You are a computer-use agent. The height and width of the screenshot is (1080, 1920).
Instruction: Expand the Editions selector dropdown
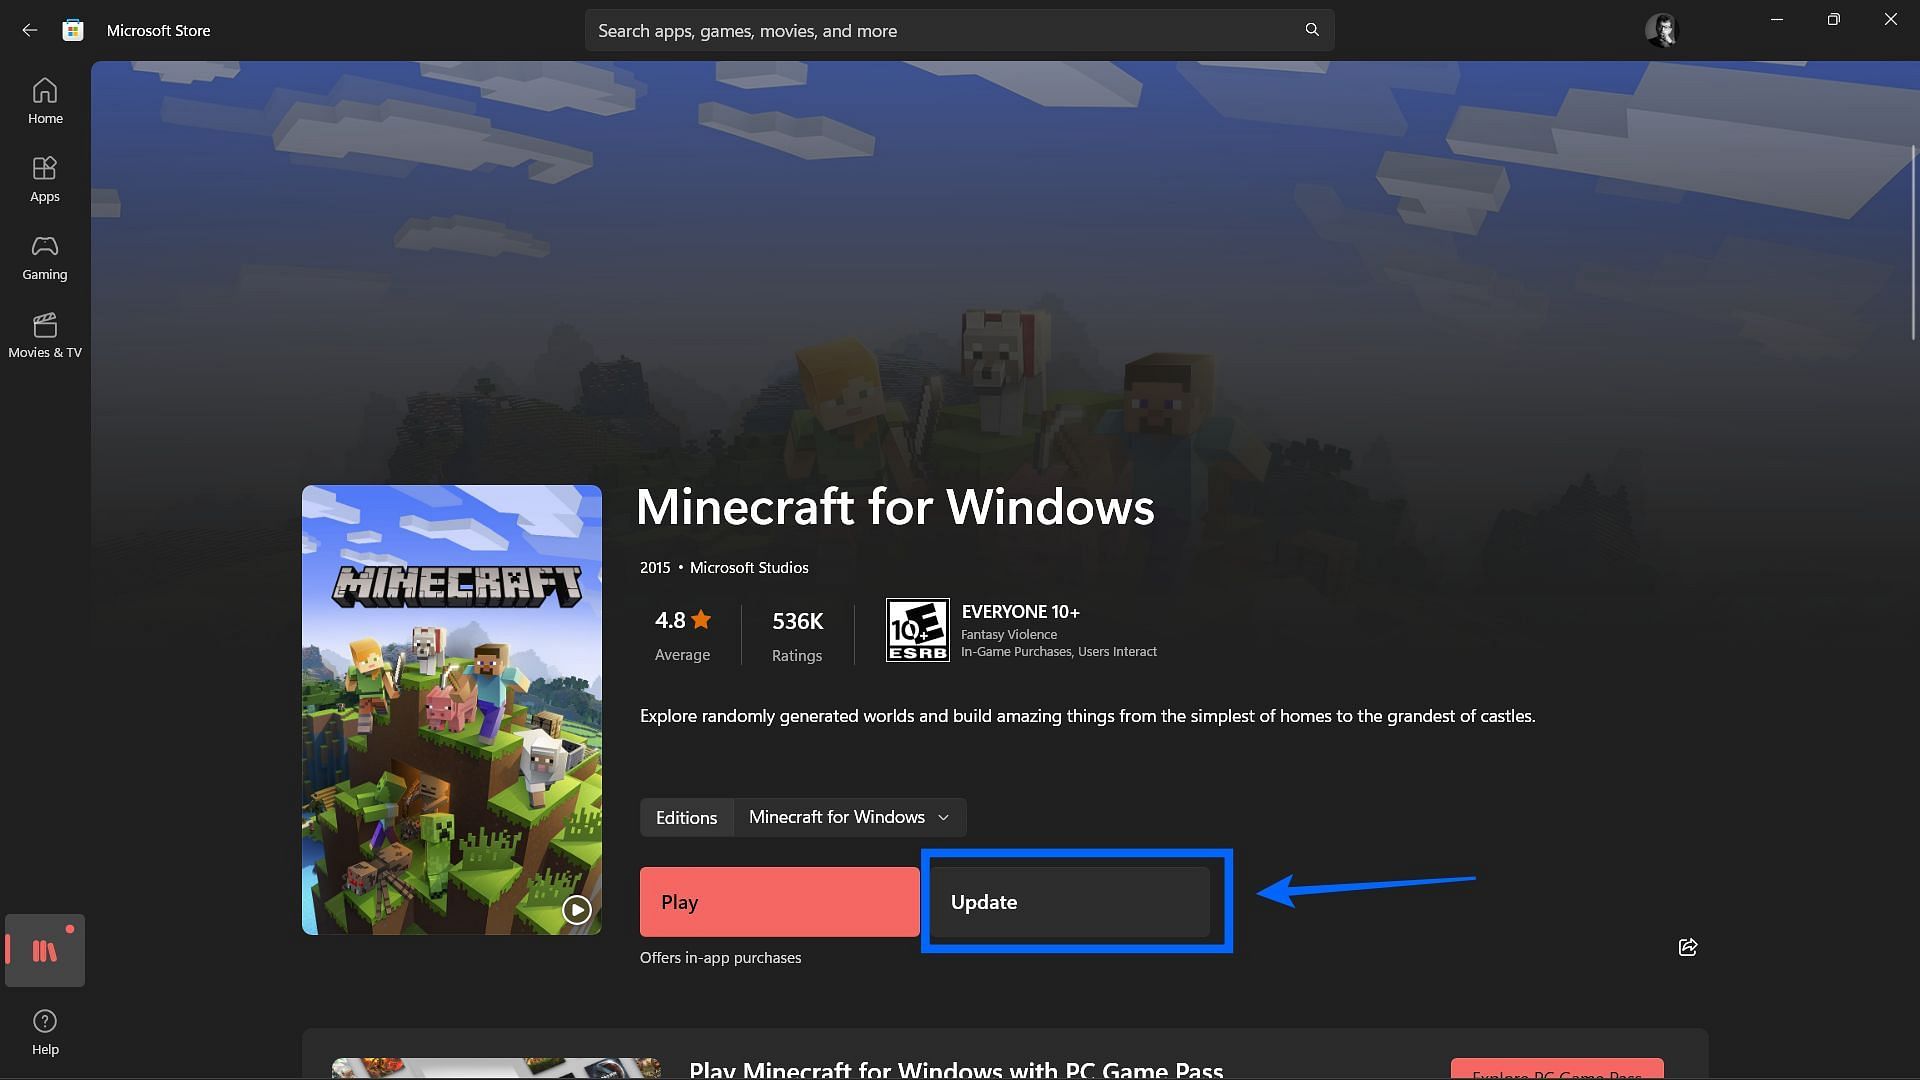(x=849, y=816)
